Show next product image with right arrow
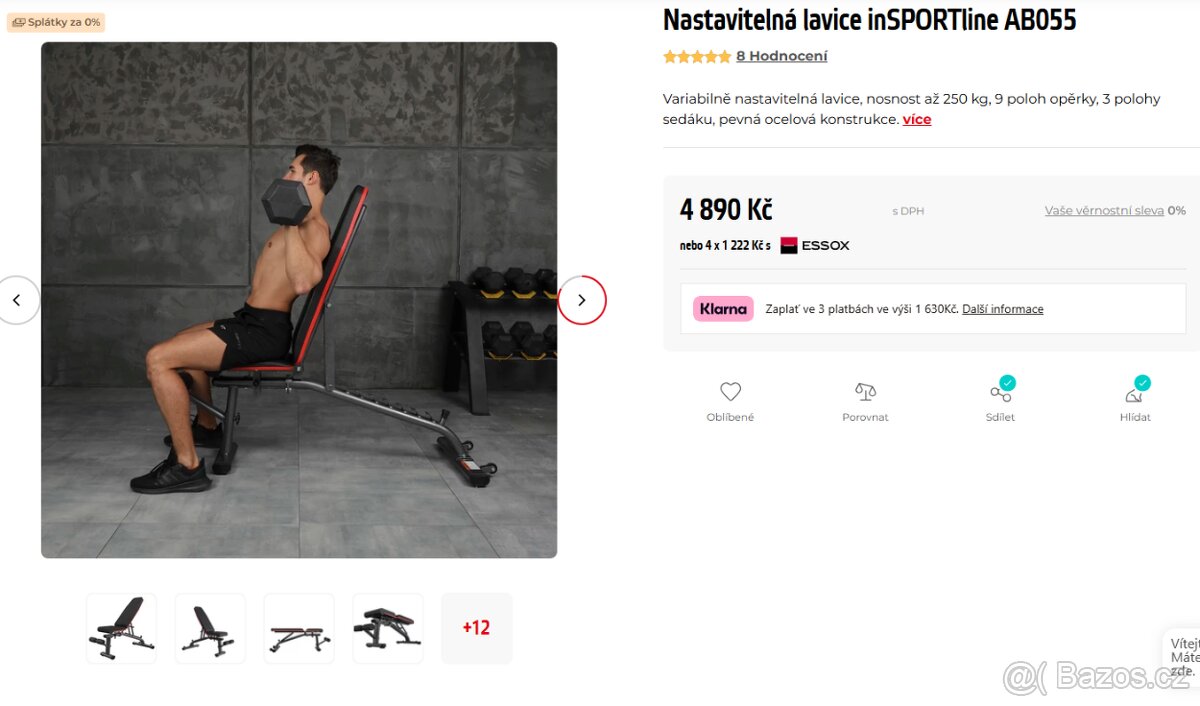The width and height of the screenshot is (1200, 706). 582,300
